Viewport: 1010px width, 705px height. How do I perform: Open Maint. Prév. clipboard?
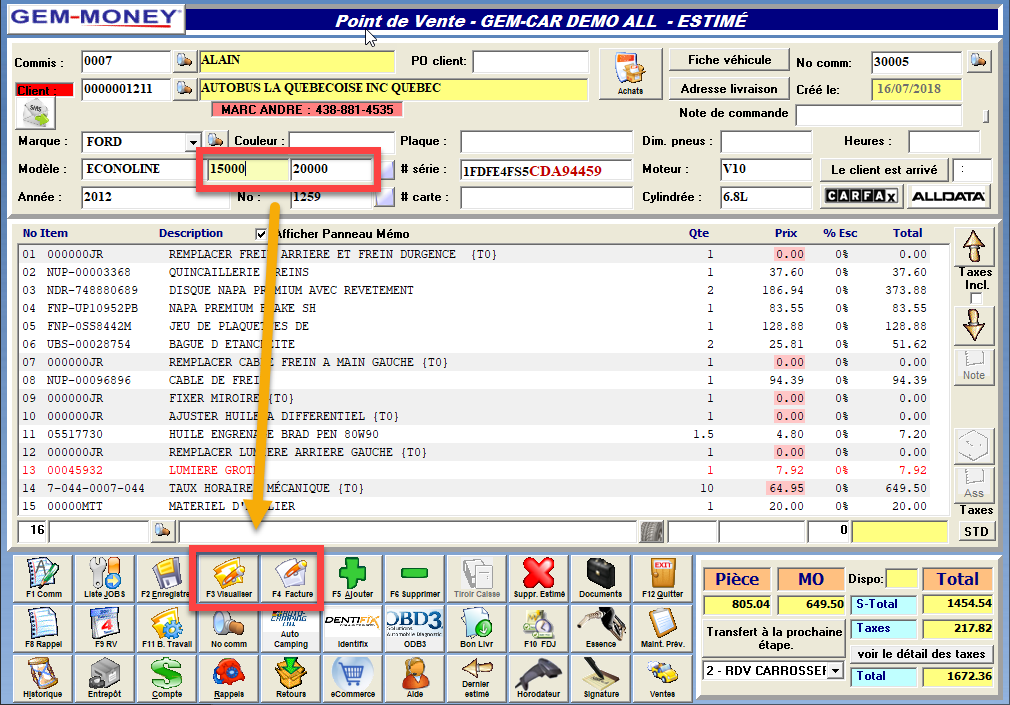point(662,627)
